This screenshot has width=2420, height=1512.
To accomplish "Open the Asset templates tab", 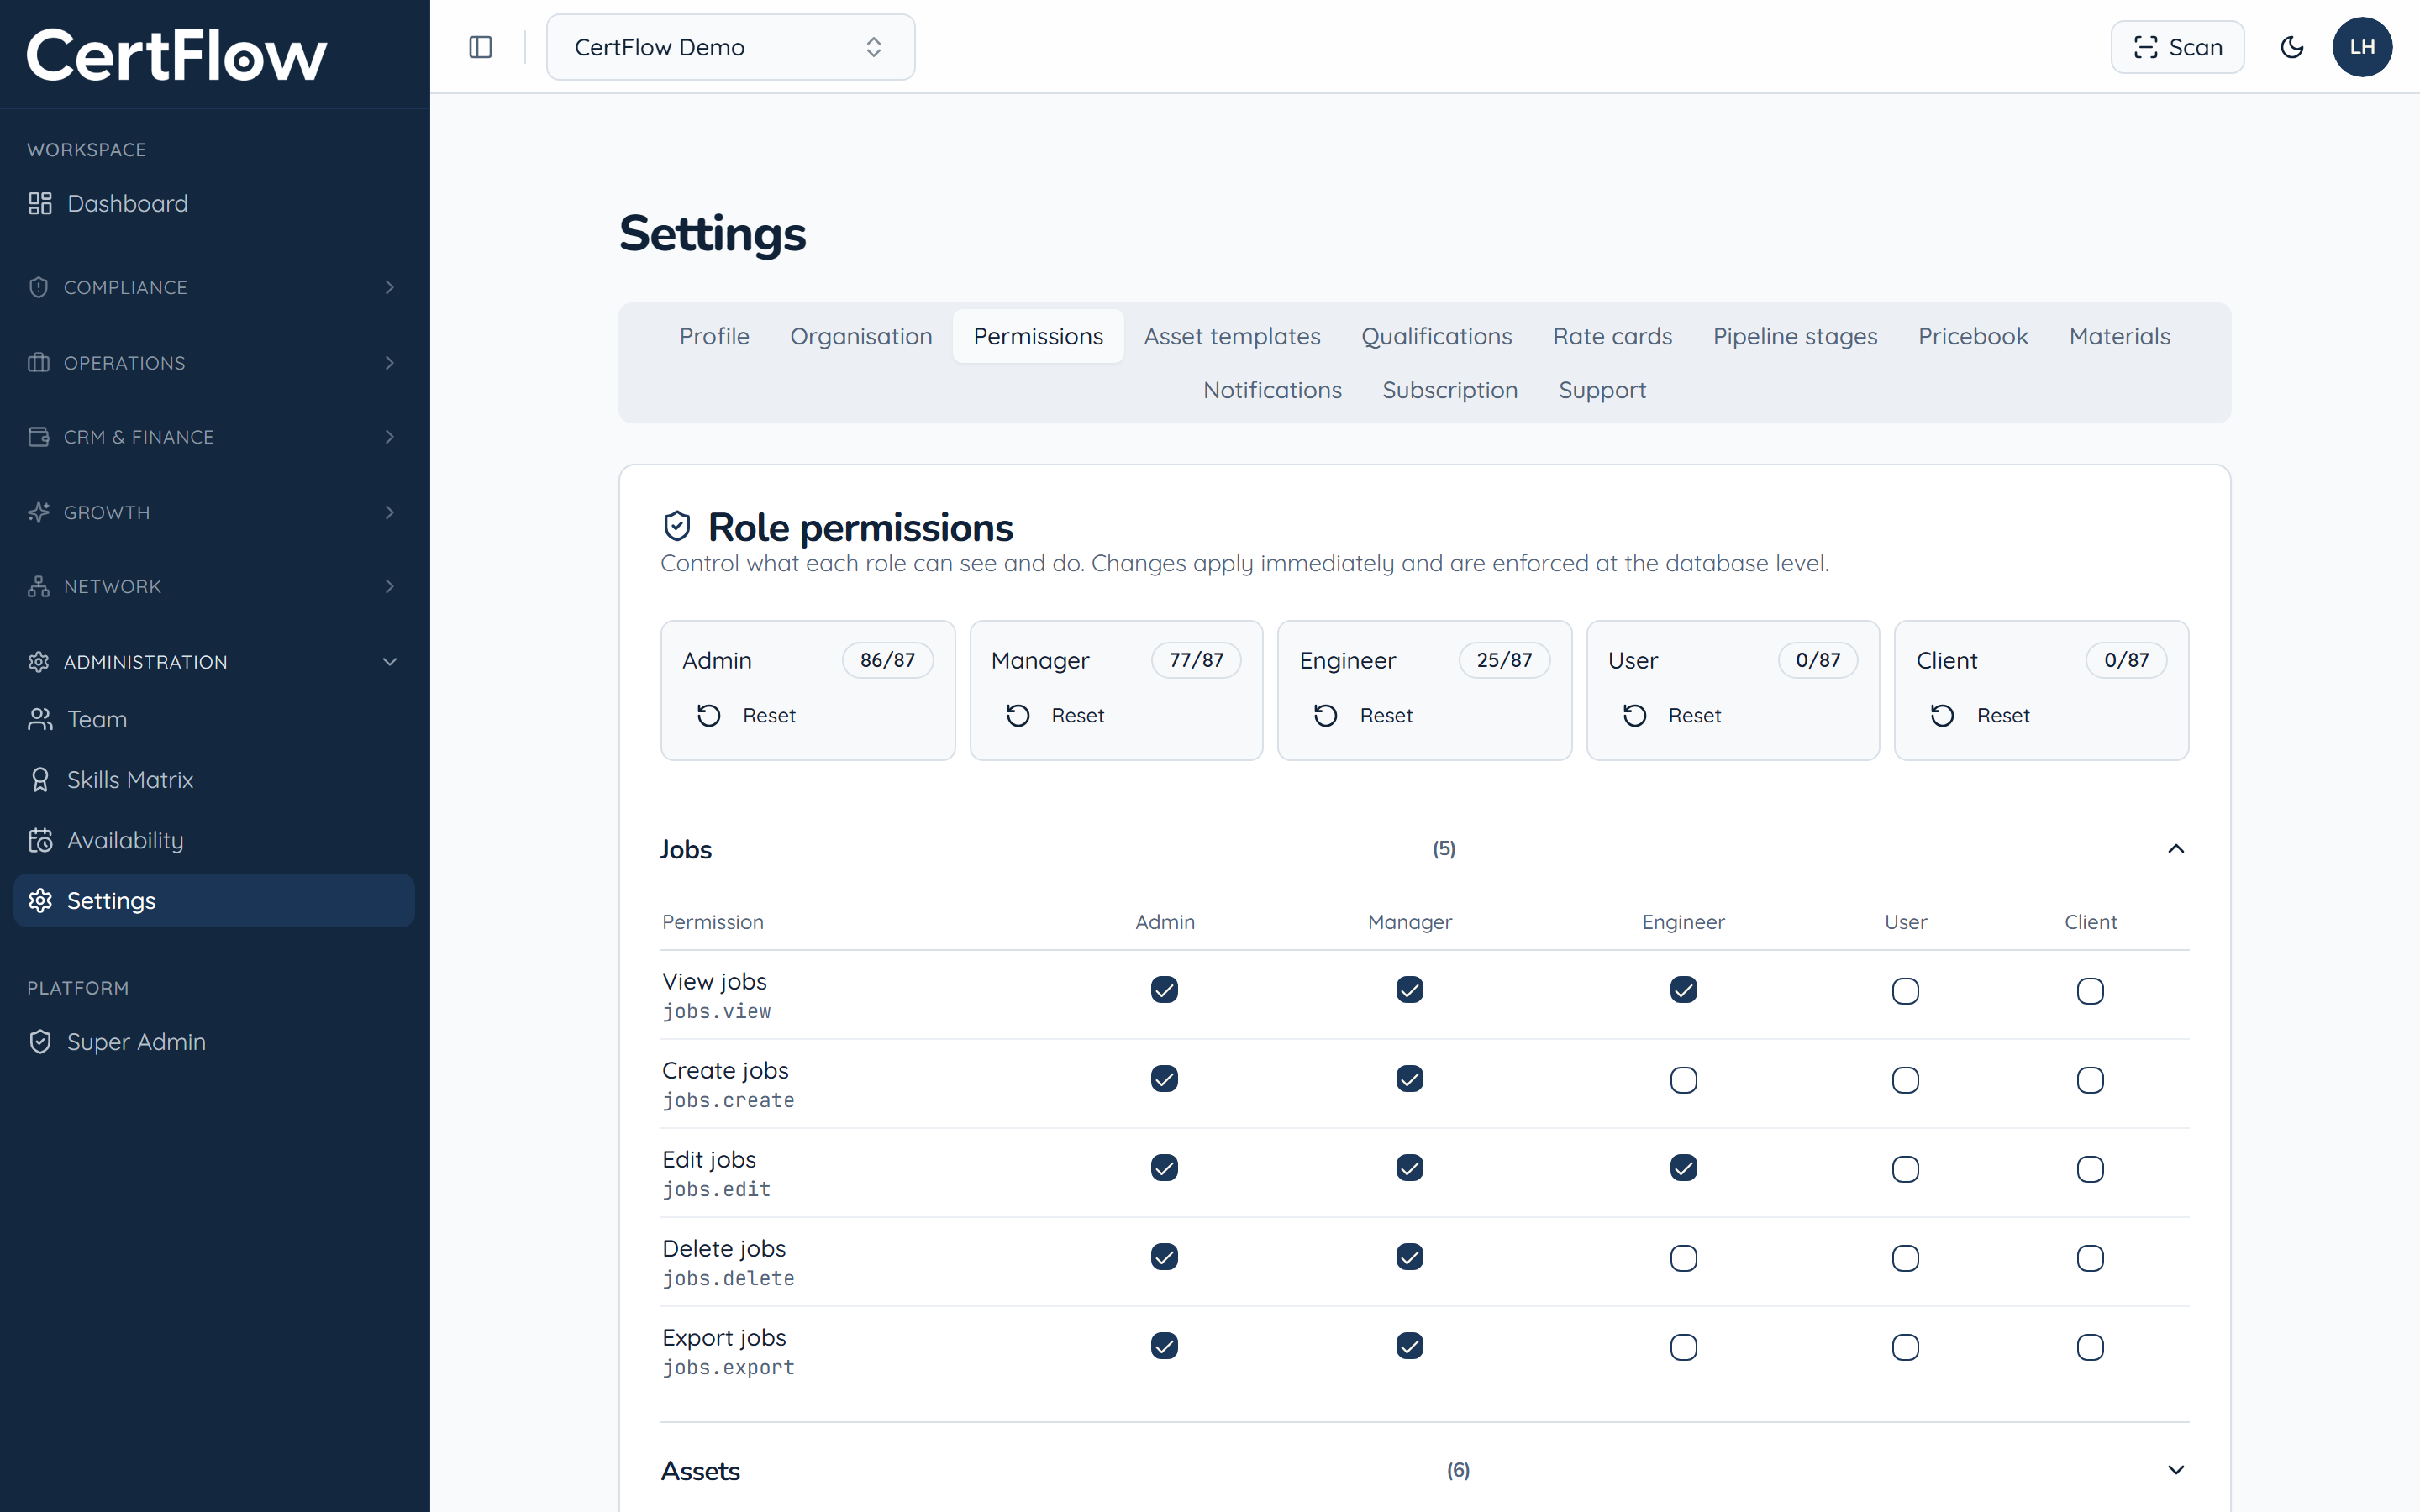I will [1232, 336].
